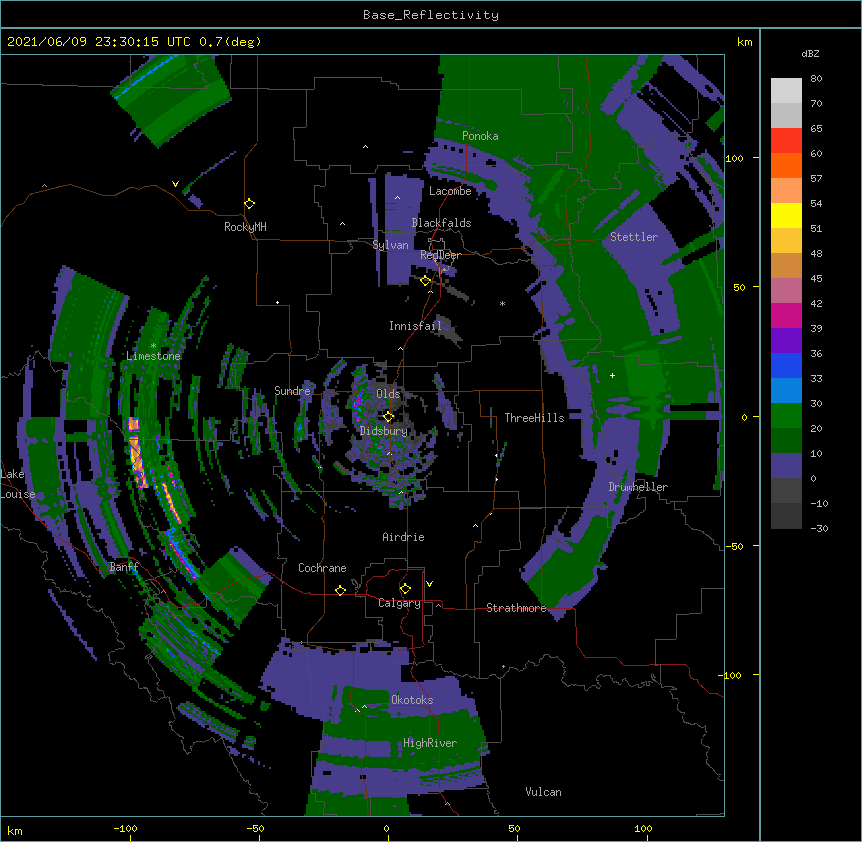Screen dimensions: 862x842
Task: Select the bright yellow 54-51 dBZ legend band
Action: (x=786, y=216)
